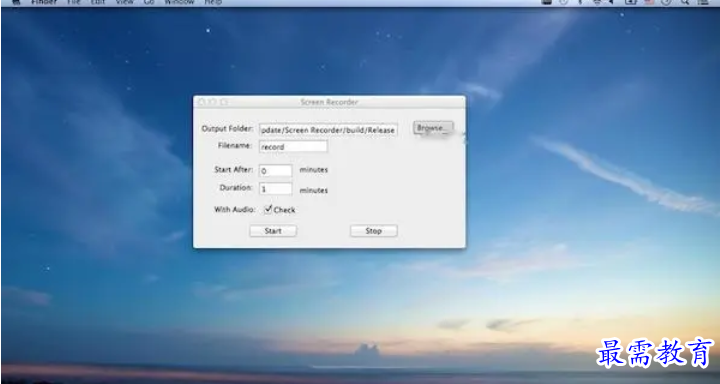This screenshot has height=384, width=720.
Task: Click the Stop recording button
Action: (x=373, y=231)
